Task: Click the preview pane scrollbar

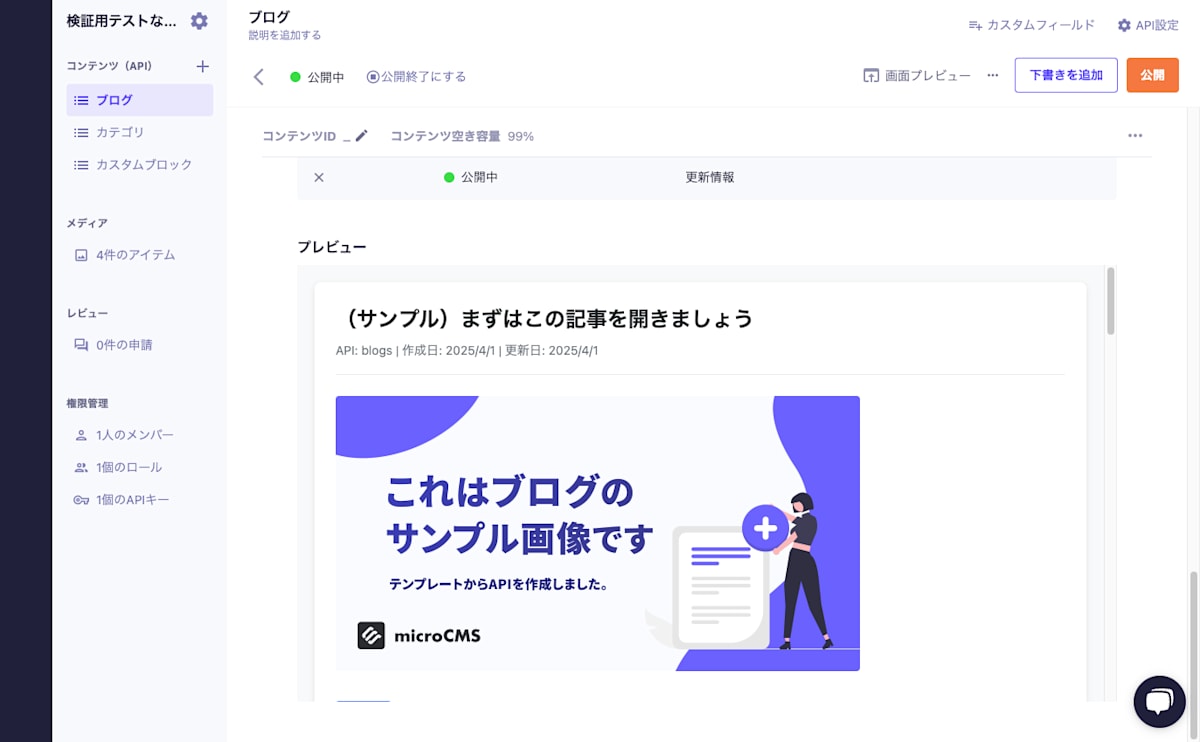Action: click(1111, 301)
